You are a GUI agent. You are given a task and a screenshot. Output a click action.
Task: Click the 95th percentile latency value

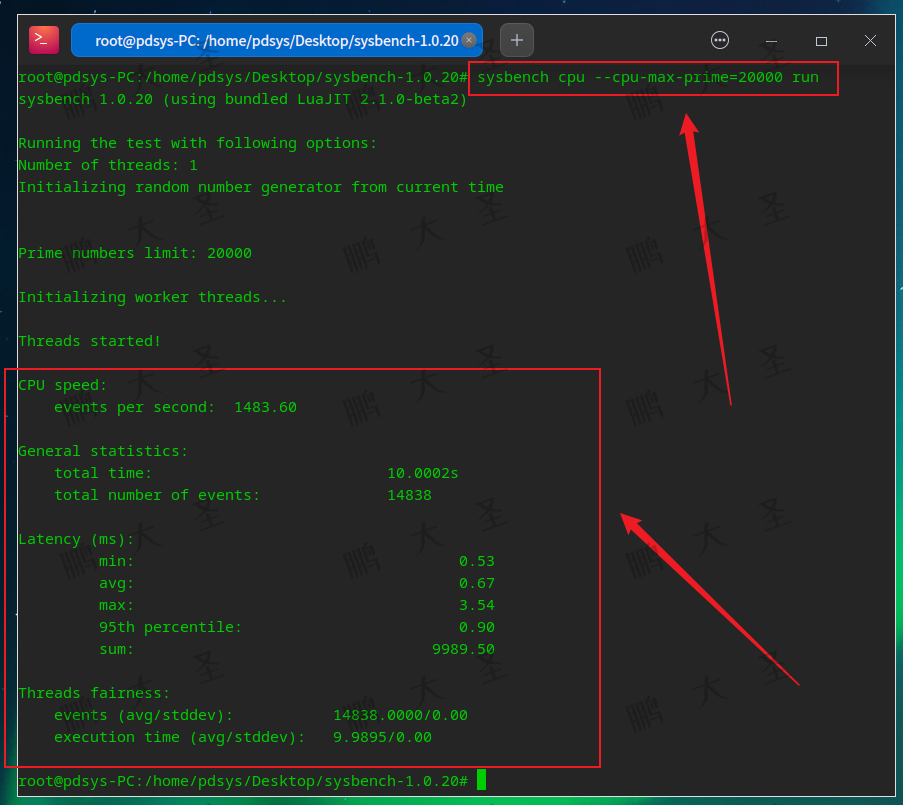tap(478, 627)
